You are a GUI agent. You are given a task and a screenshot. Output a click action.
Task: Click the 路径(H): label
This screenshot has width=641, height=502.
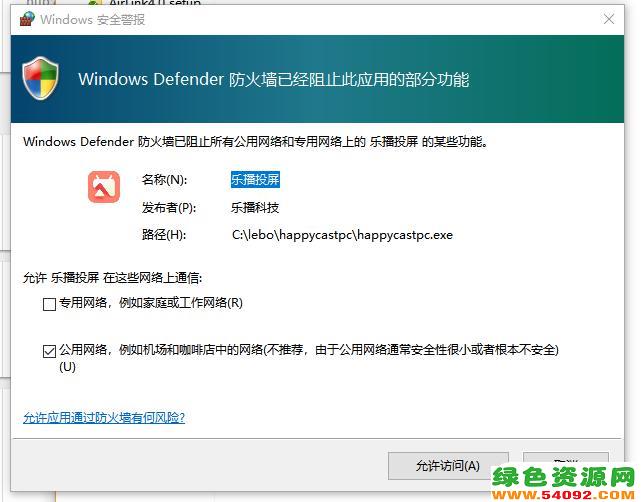pyautogui.click(x=164, y=235)
